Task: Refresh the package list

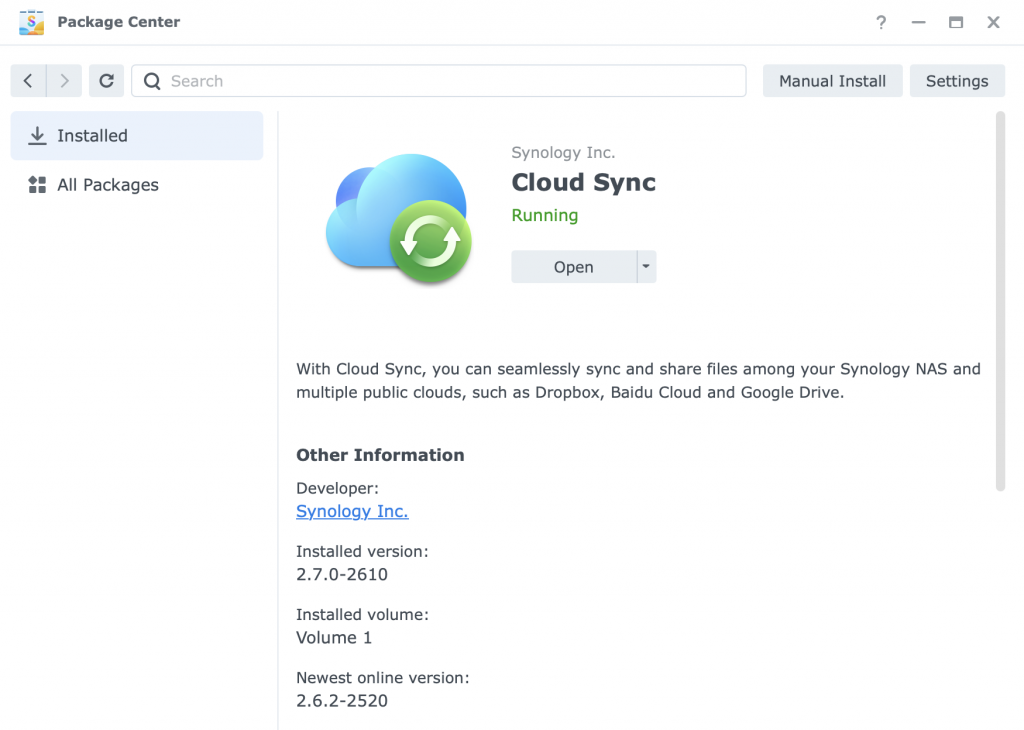Action: [107, 81]
